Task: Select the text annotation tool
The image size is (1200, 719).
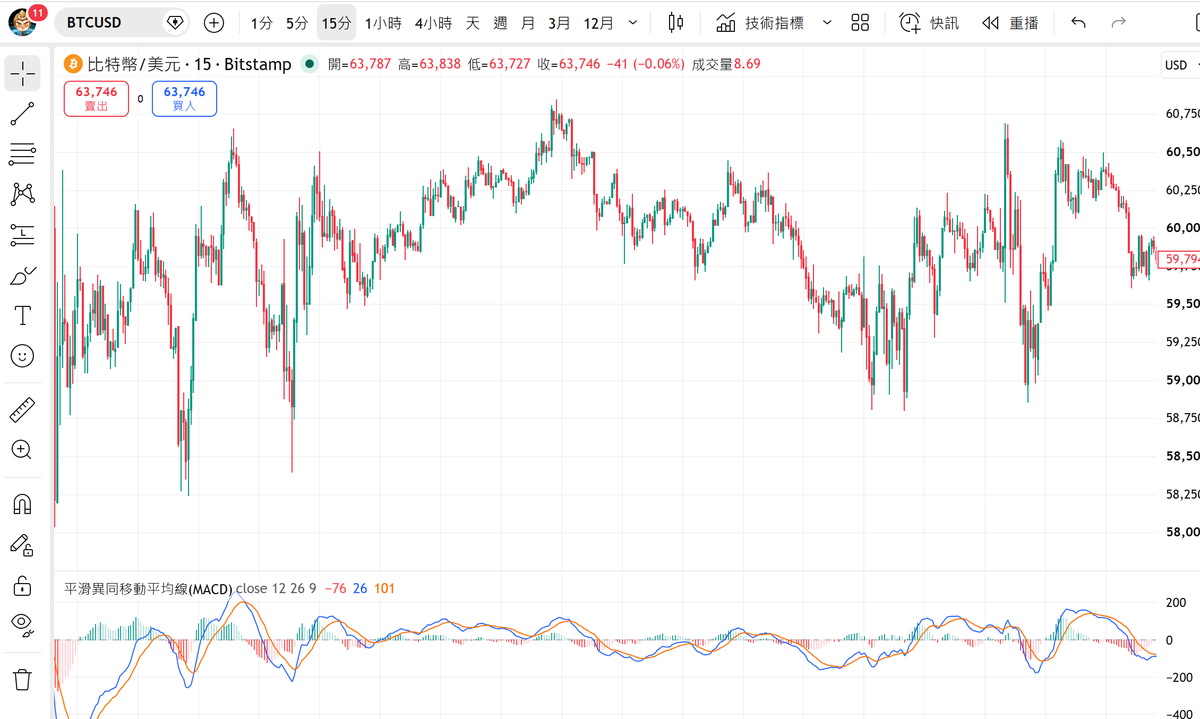Action: click(22, 316)
